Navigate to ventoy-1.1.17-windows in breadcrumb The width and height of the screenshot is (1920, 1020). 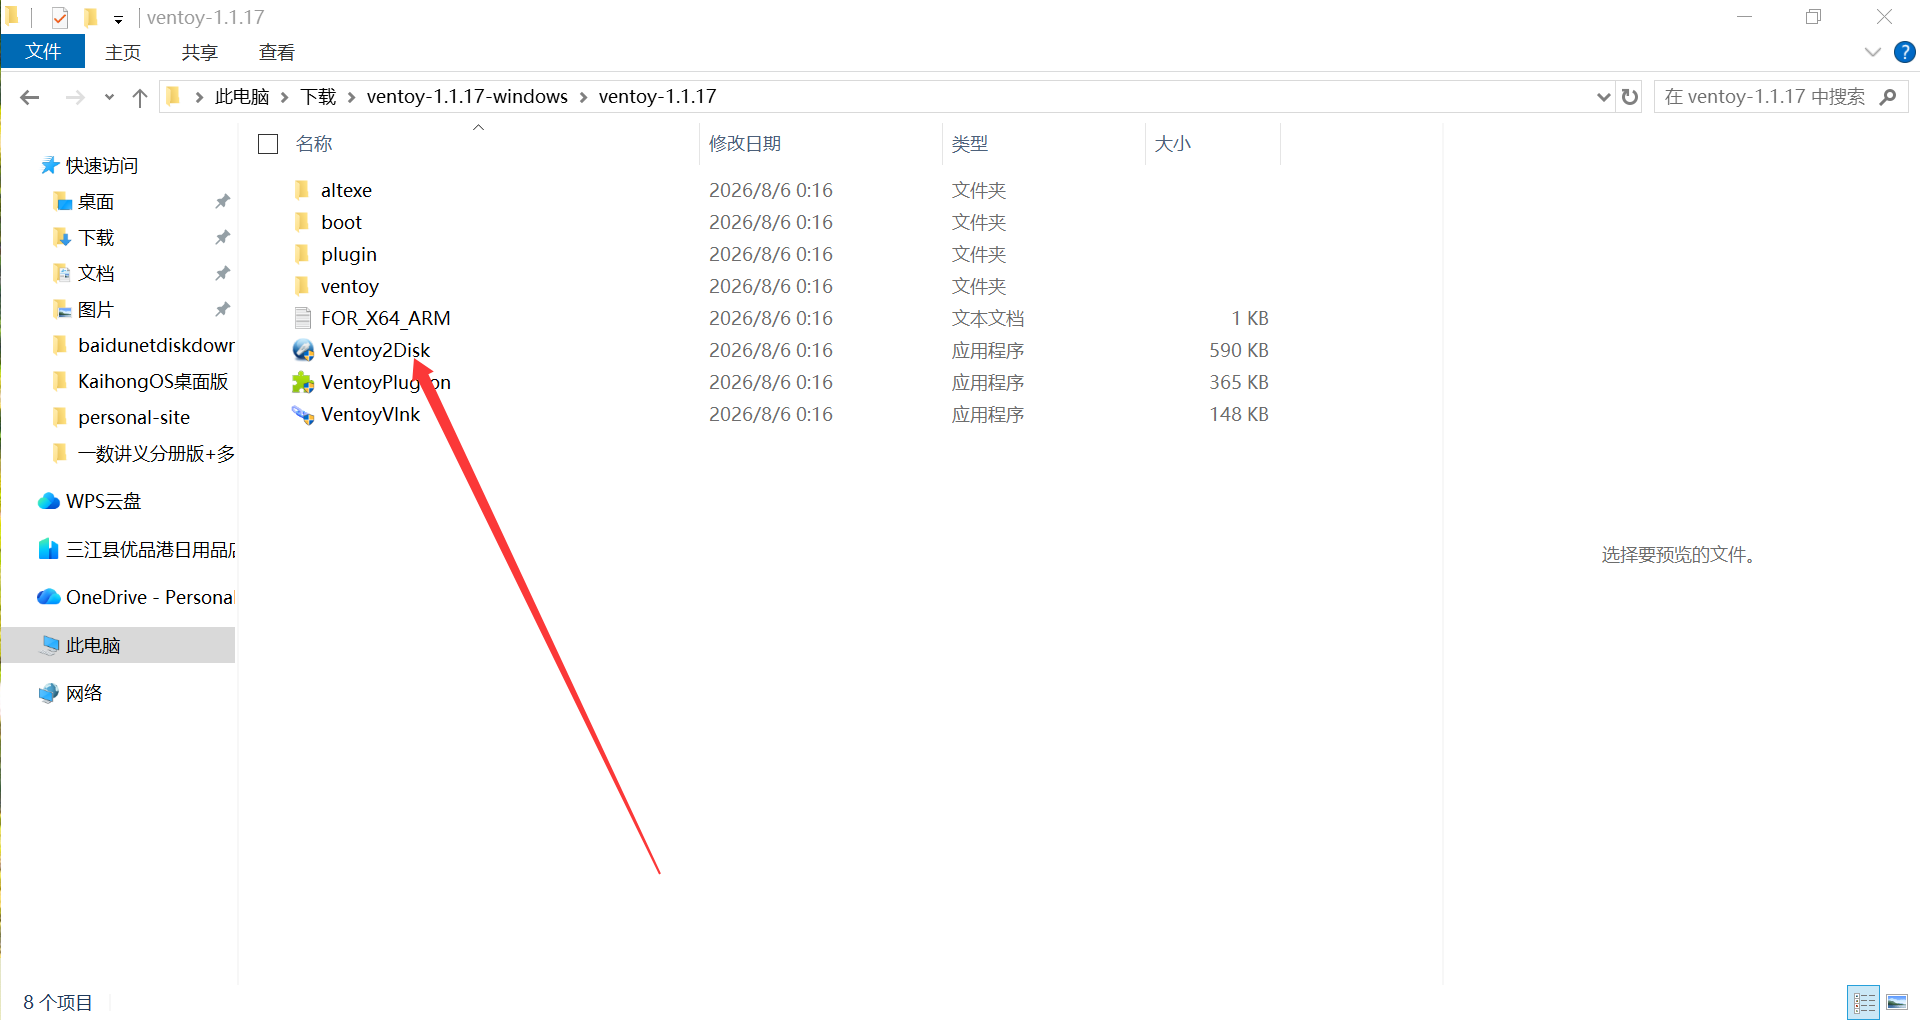coord(467,97)
